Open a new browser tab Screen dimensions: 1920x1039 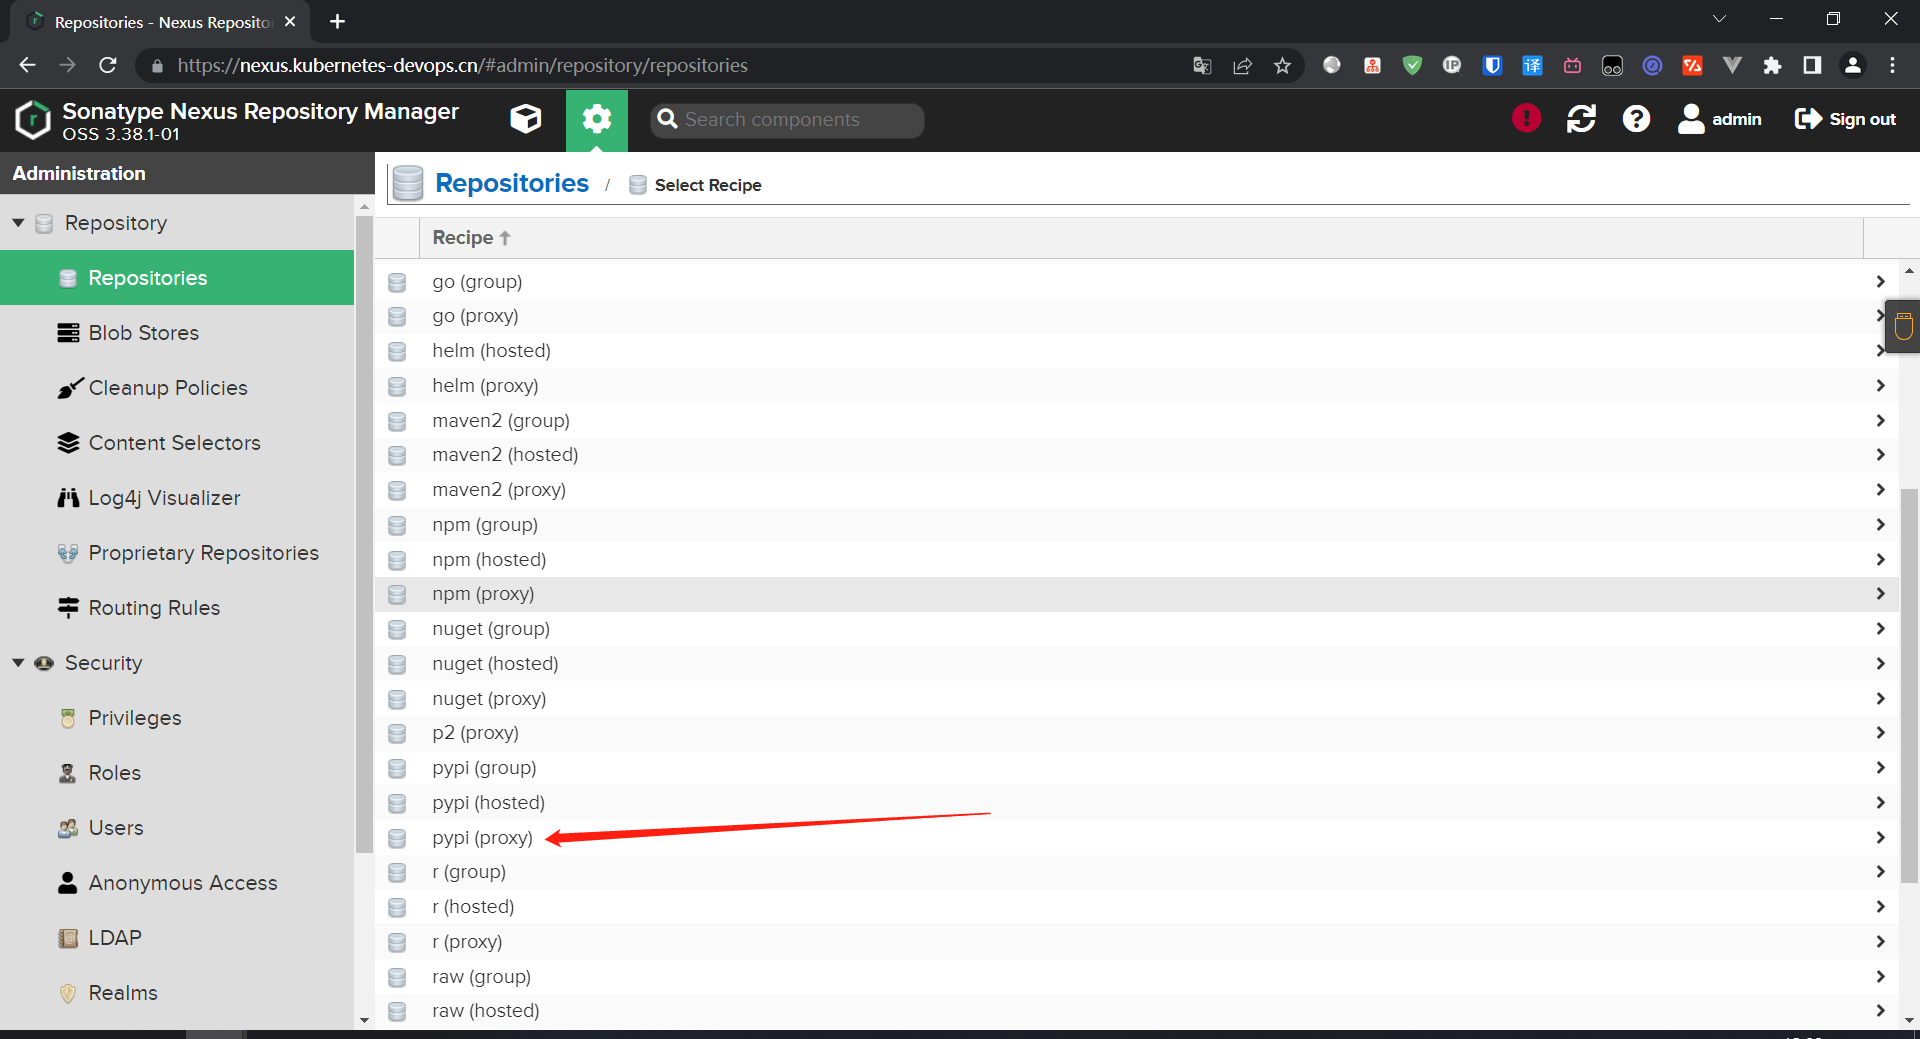[338, 21]
